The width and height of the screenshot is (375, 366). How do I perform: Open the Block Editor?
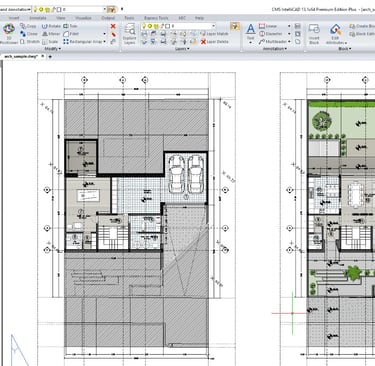362,34
